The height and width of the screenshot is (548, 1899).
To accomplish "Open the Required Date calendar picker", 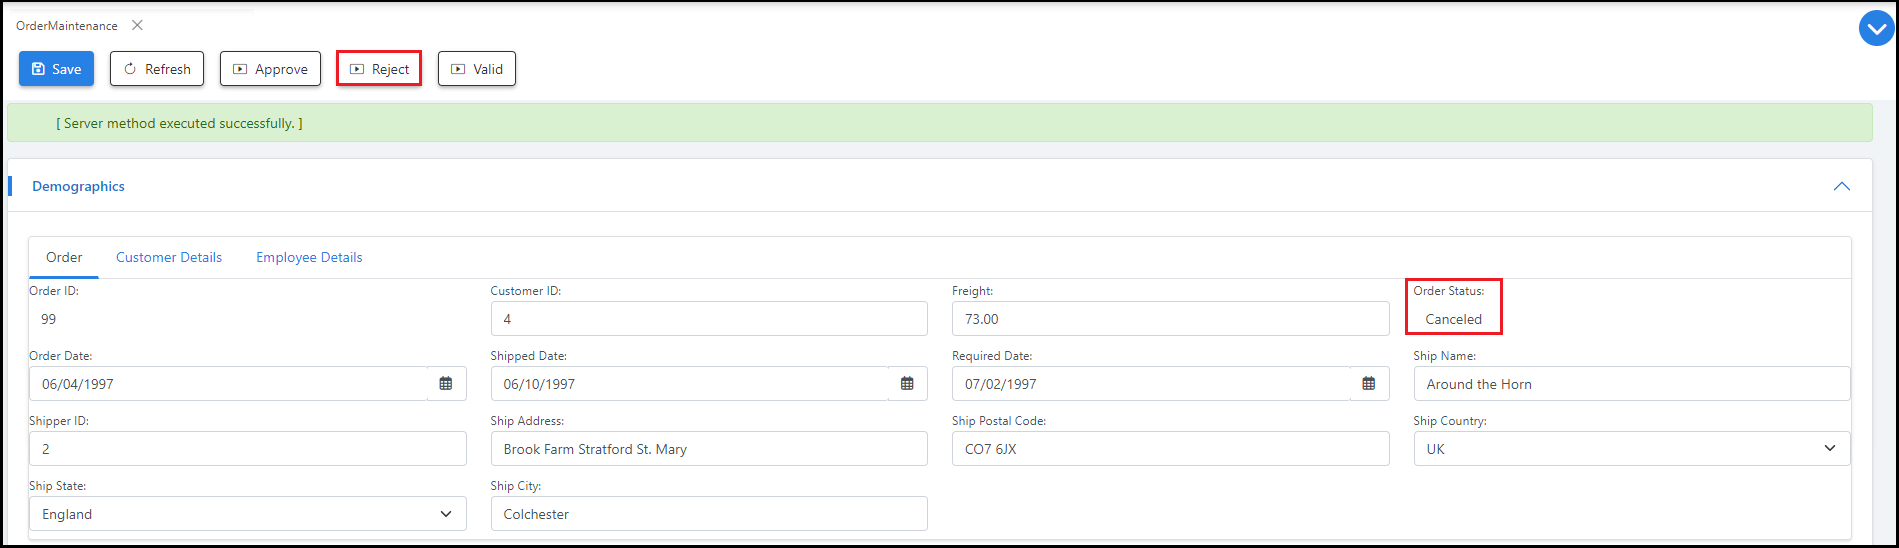I will [x=1369, y=384].
